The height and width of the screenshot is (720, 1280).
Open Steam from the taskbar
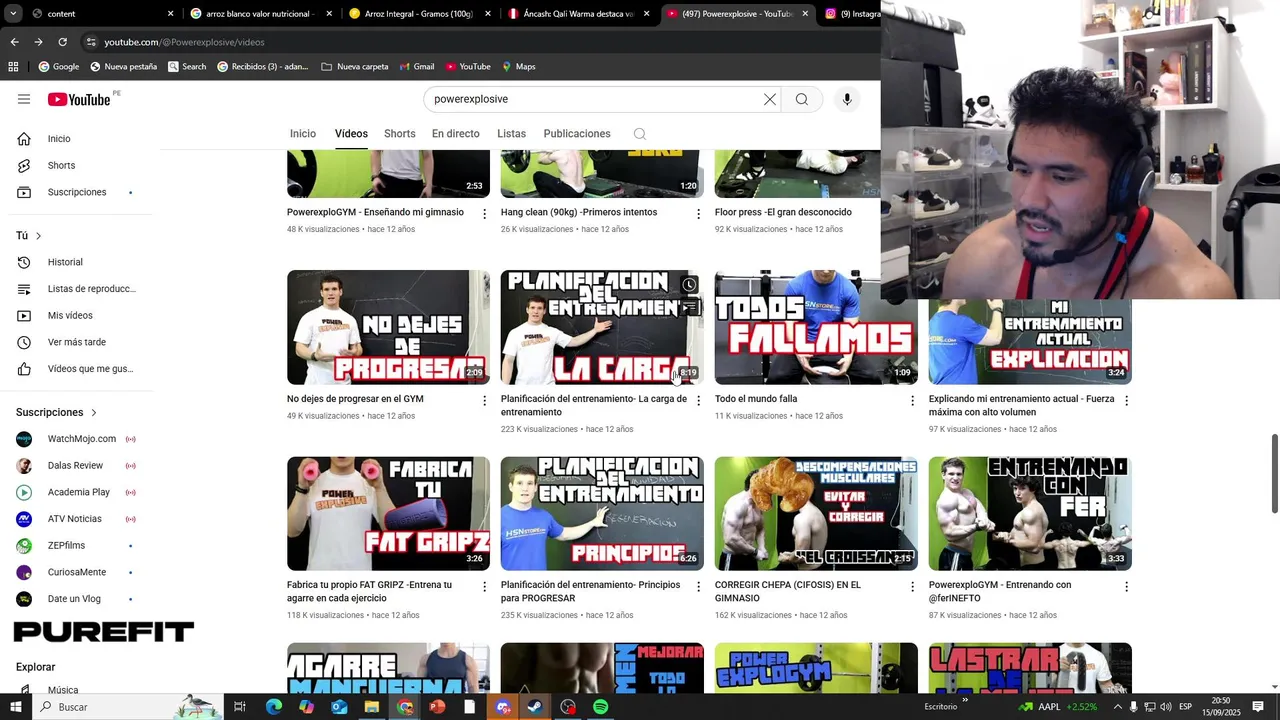pyautogui.click(x=535, y=707)
